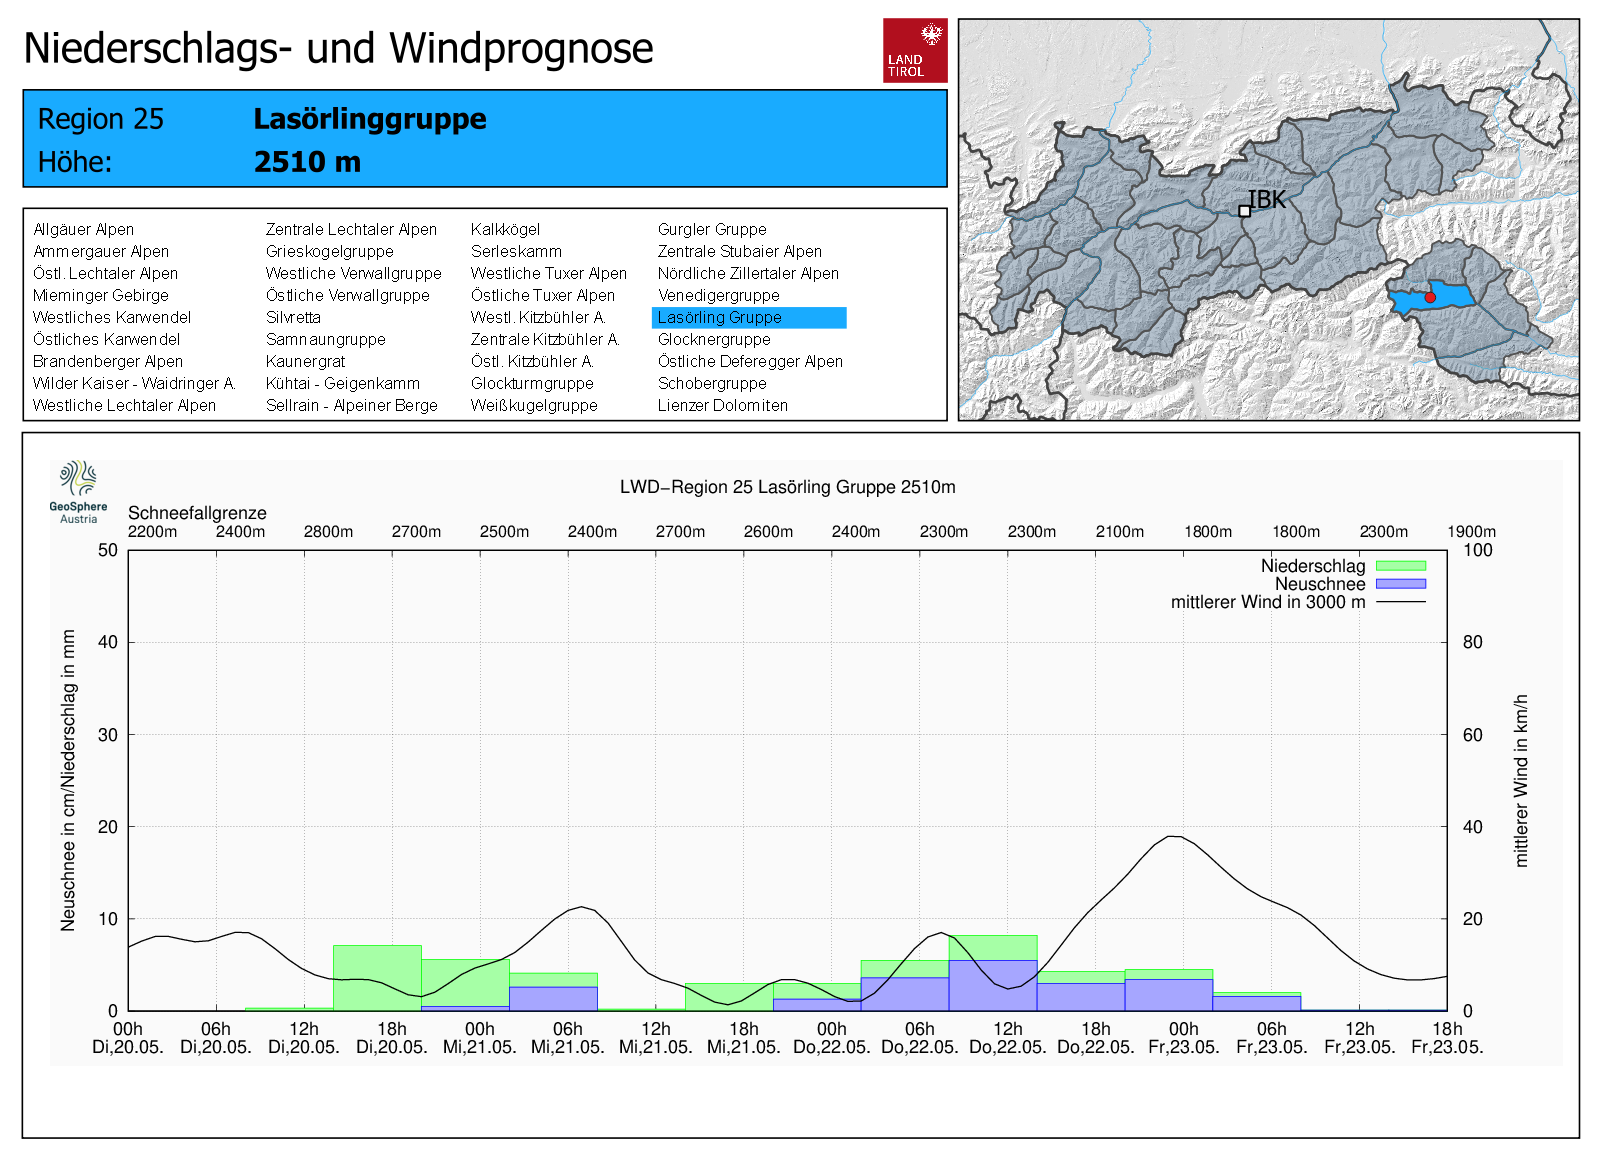Screen dimensions: 1600x1153
Task: Choose Lienzer Dolomiten region
Action: click(722, 406)
